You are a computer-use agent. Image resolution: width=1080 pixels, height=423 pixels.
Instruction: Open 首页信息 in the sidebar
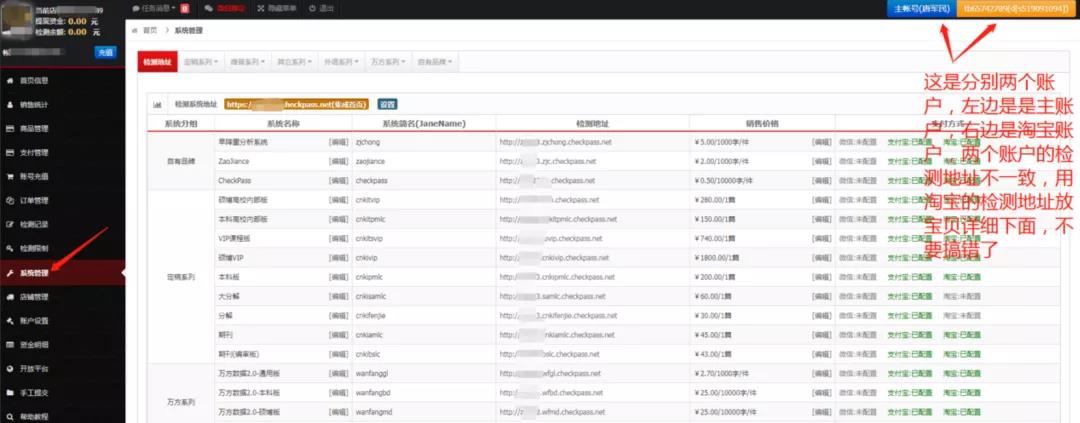pyautogui.click(x=62, y=81)
